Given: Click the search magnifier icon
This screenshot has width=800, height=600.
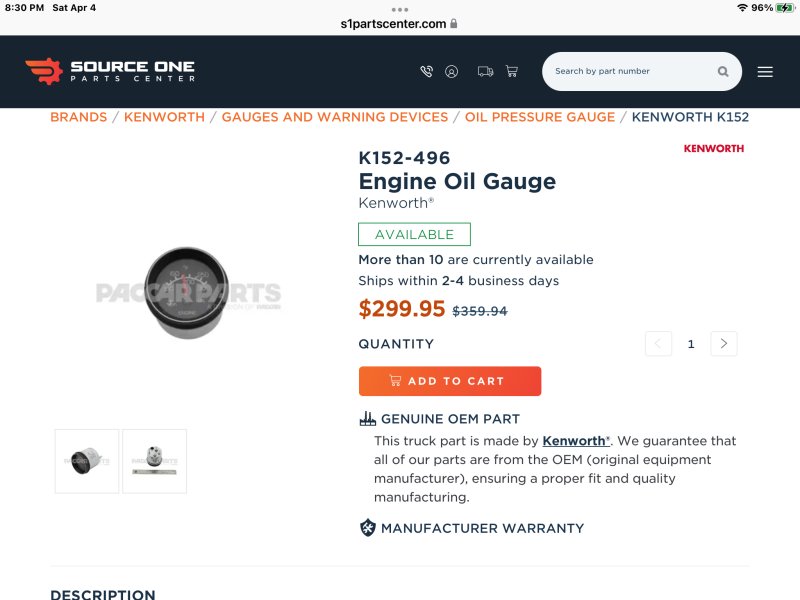Looking at the screenshot, I should pyautogui.click(x=723, y=72).
